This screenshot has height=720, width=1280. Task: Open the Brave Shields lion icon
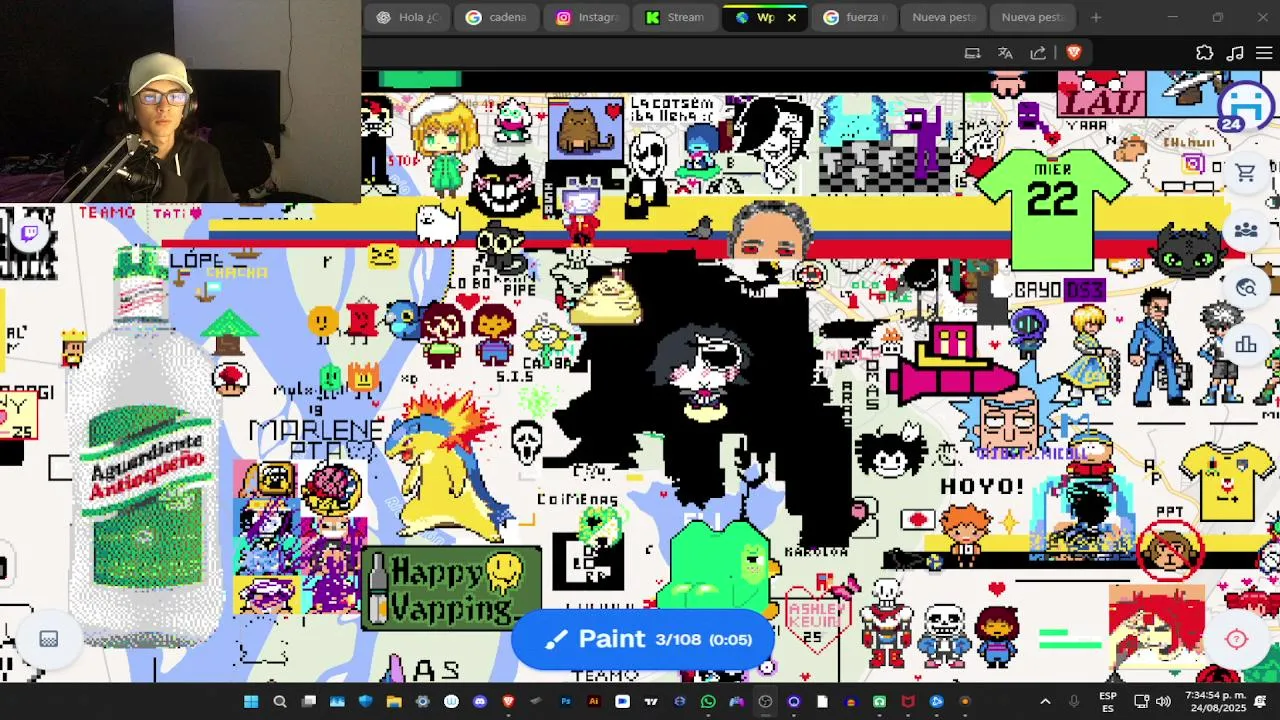click(x=1074, y=53)
